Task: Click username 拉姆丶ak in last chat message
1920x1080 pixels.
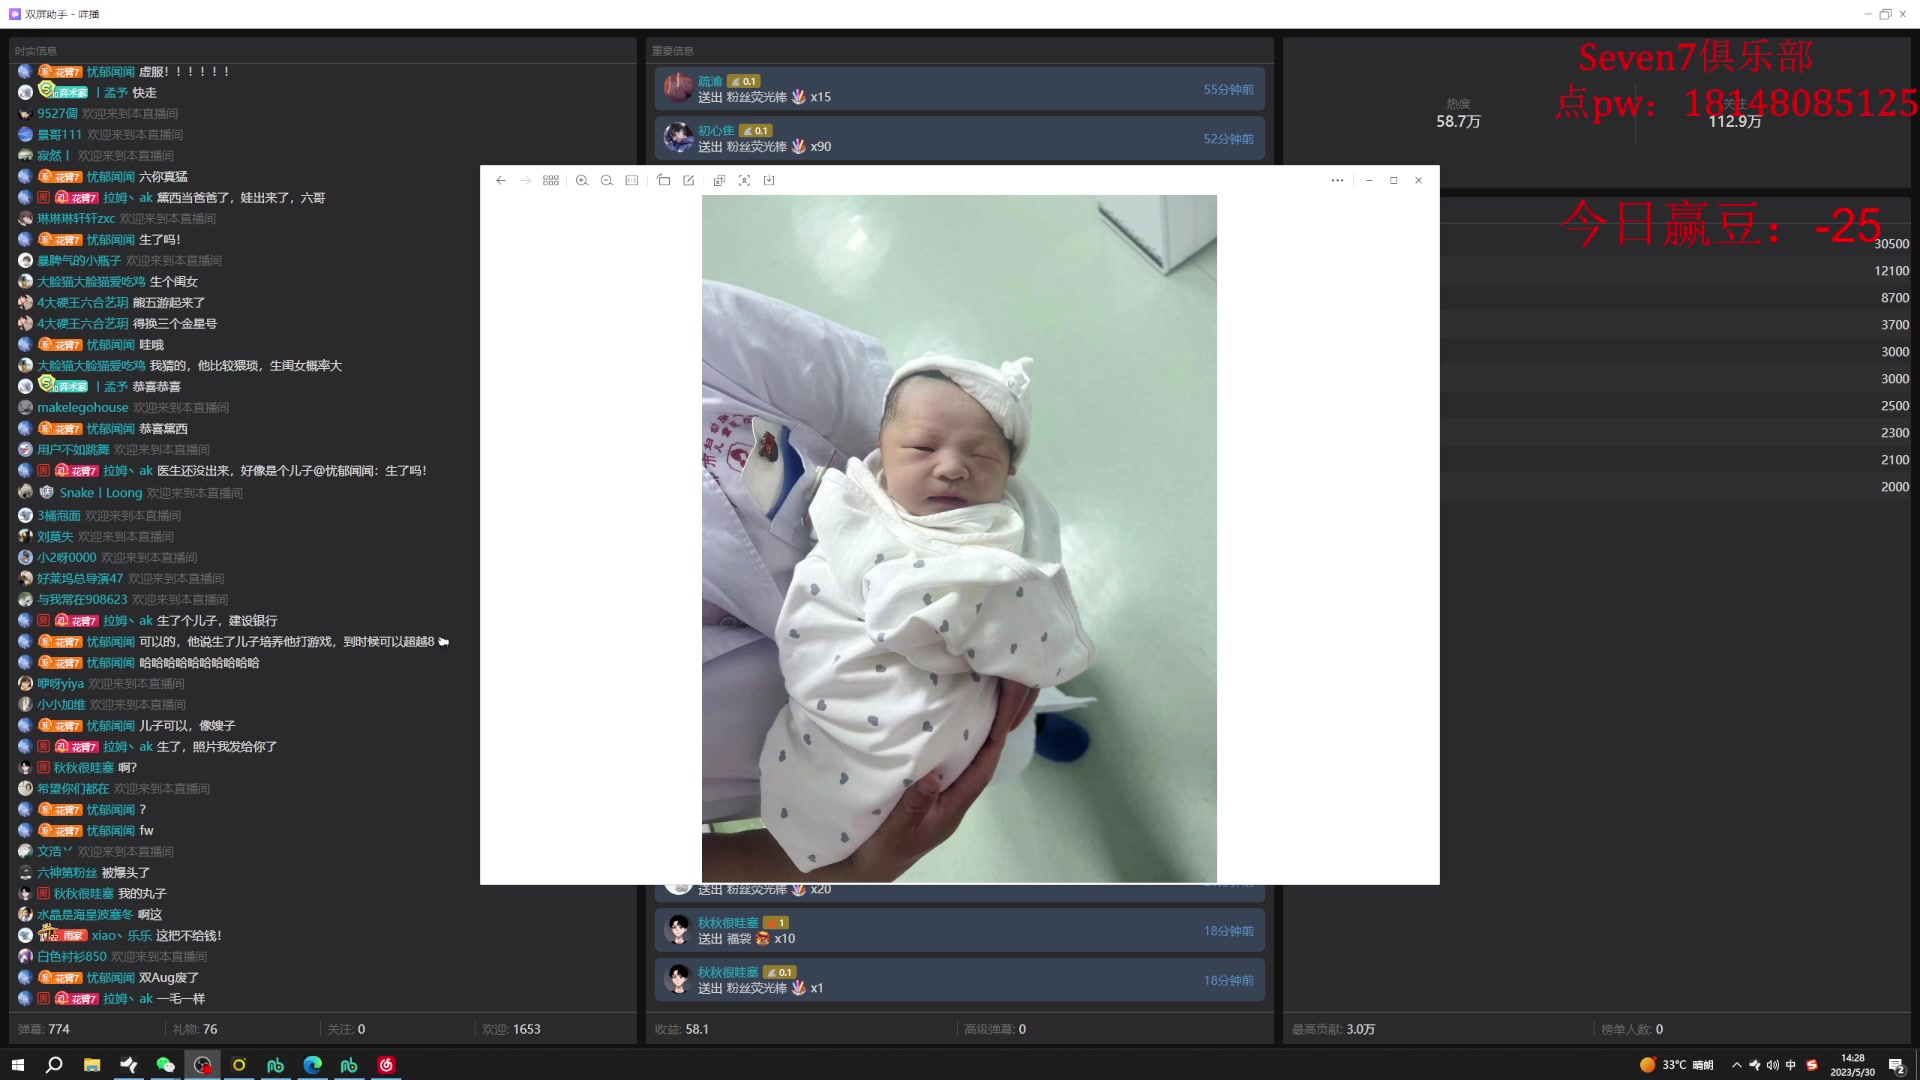Action: tap(128, 999)
